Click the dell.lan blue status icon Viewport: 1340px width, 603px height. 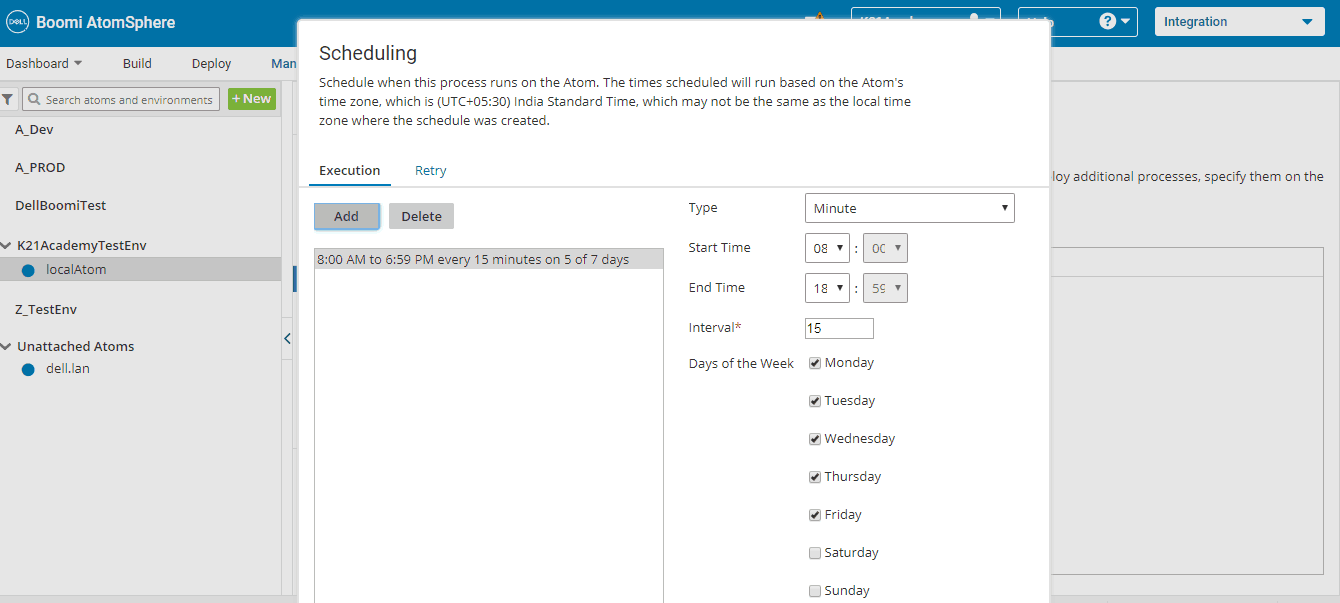click(x=28, y=369)
